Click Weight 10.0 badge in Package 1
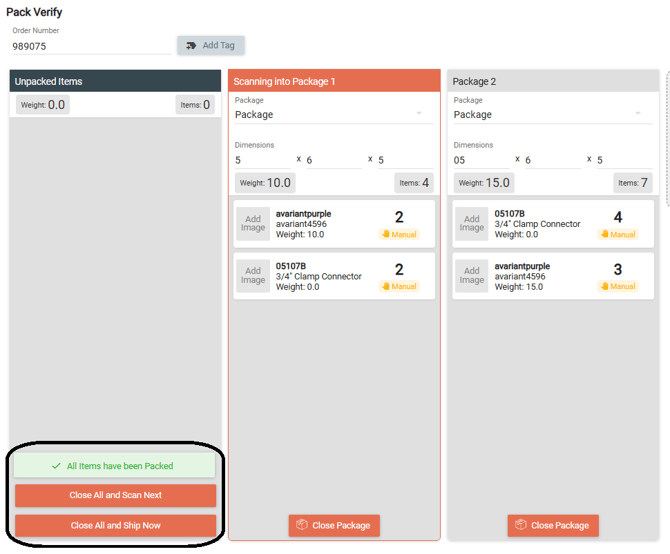The image size is (670, 554). point(265,183)
